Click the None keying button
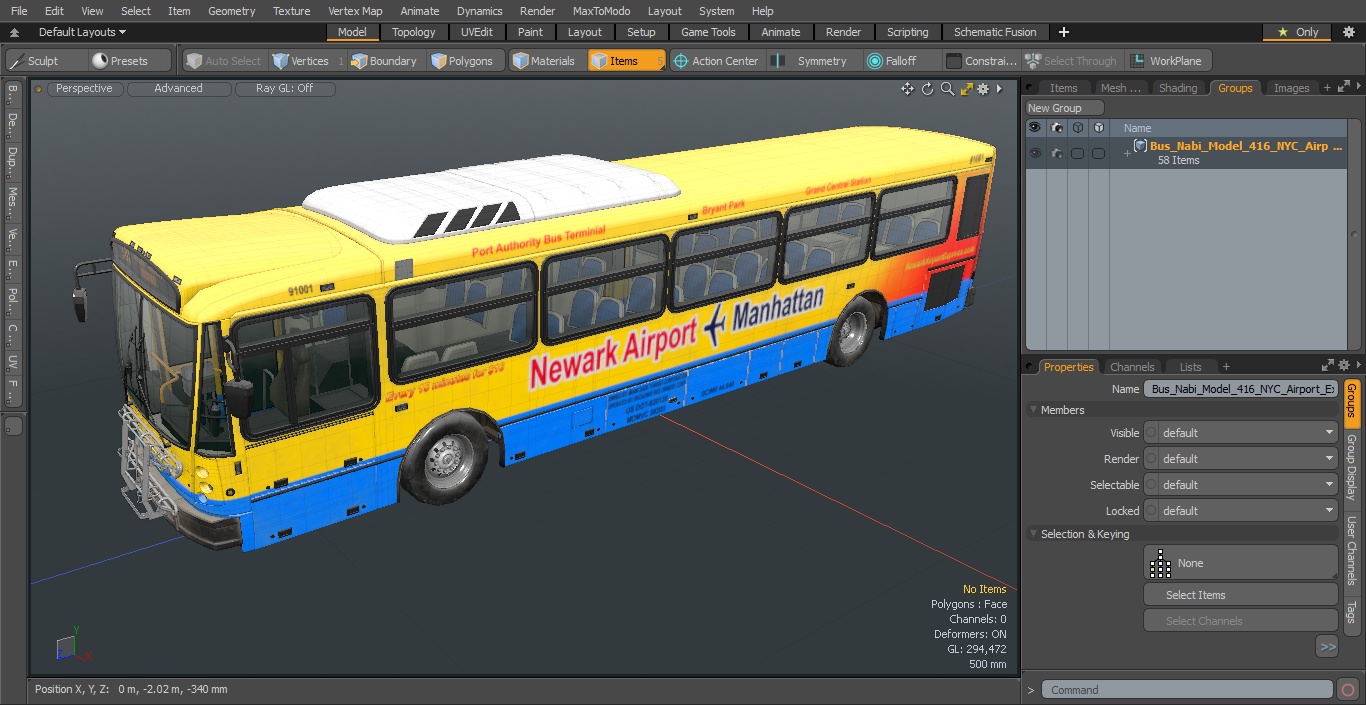The width and height of the screenshot is (1366, 705). (1240, 563)
